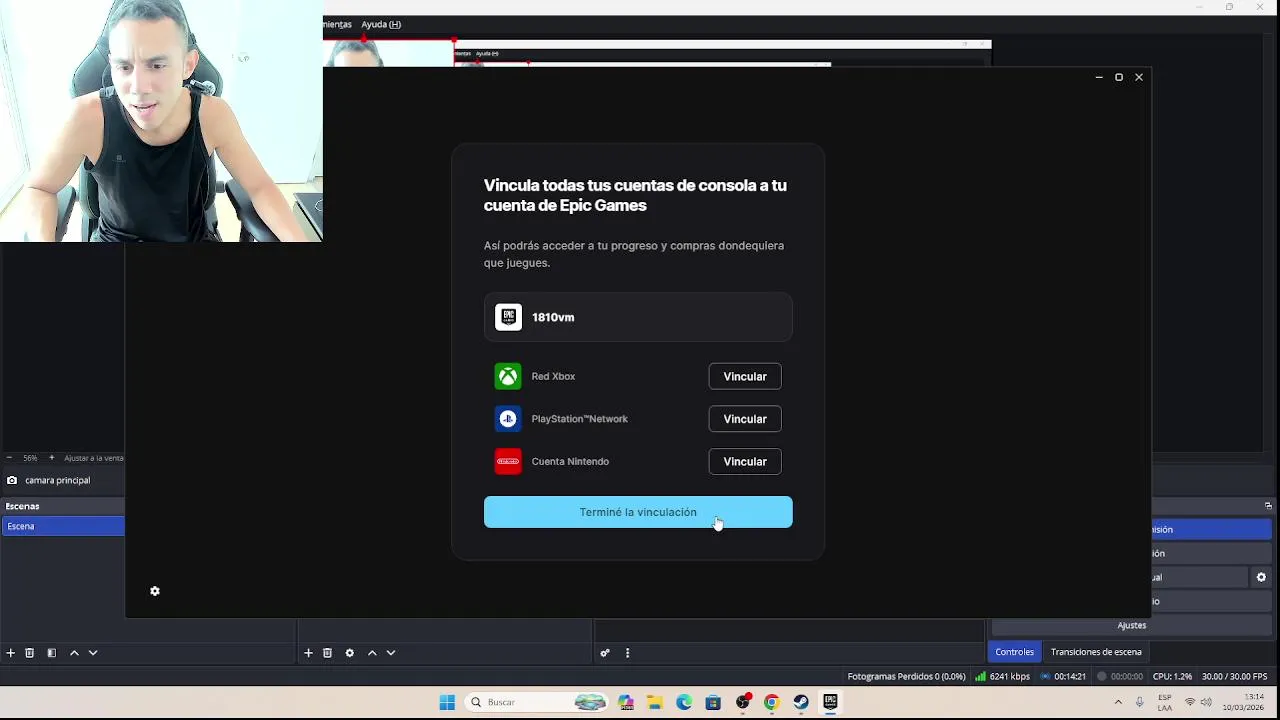Open virtual camera settings gear in Controls

click(x=1261, y=577)
